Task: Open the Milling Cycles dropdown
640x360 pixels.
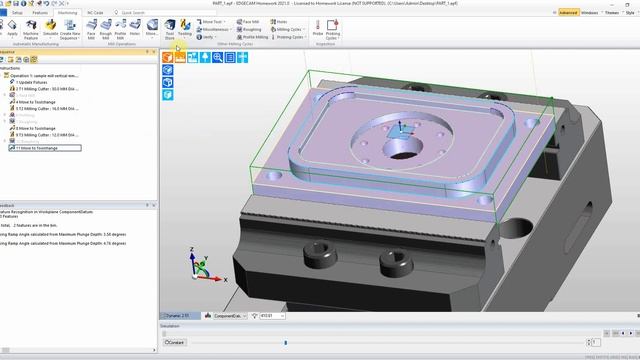Action: coord(288,29)
